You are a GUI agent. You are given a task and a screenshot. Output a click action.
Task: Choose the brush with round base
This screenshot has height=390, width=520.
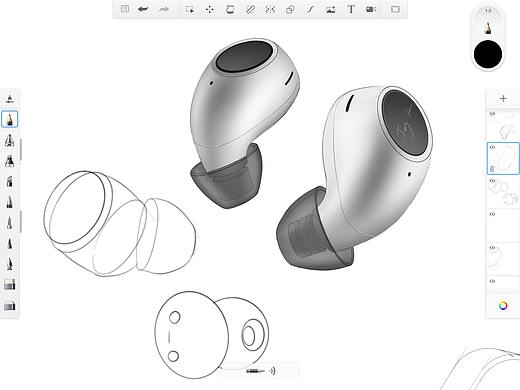(10, 264)
